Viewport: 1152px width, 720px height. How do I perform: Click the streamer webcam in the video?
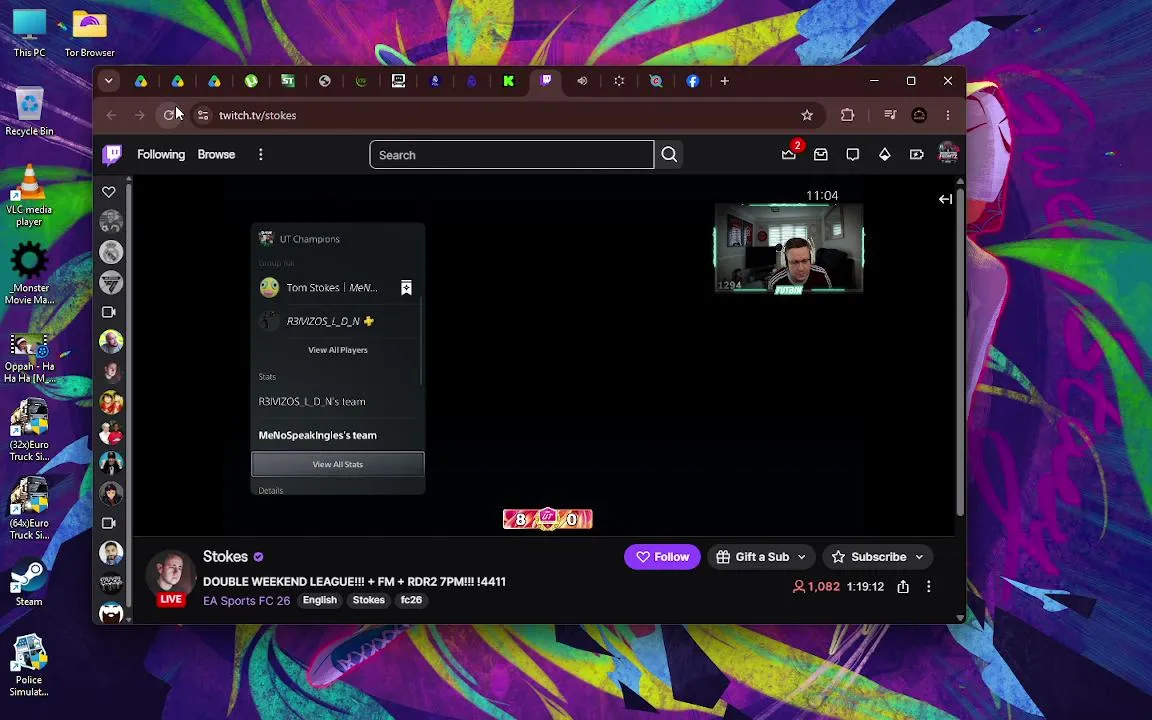[x=788, y=248]
